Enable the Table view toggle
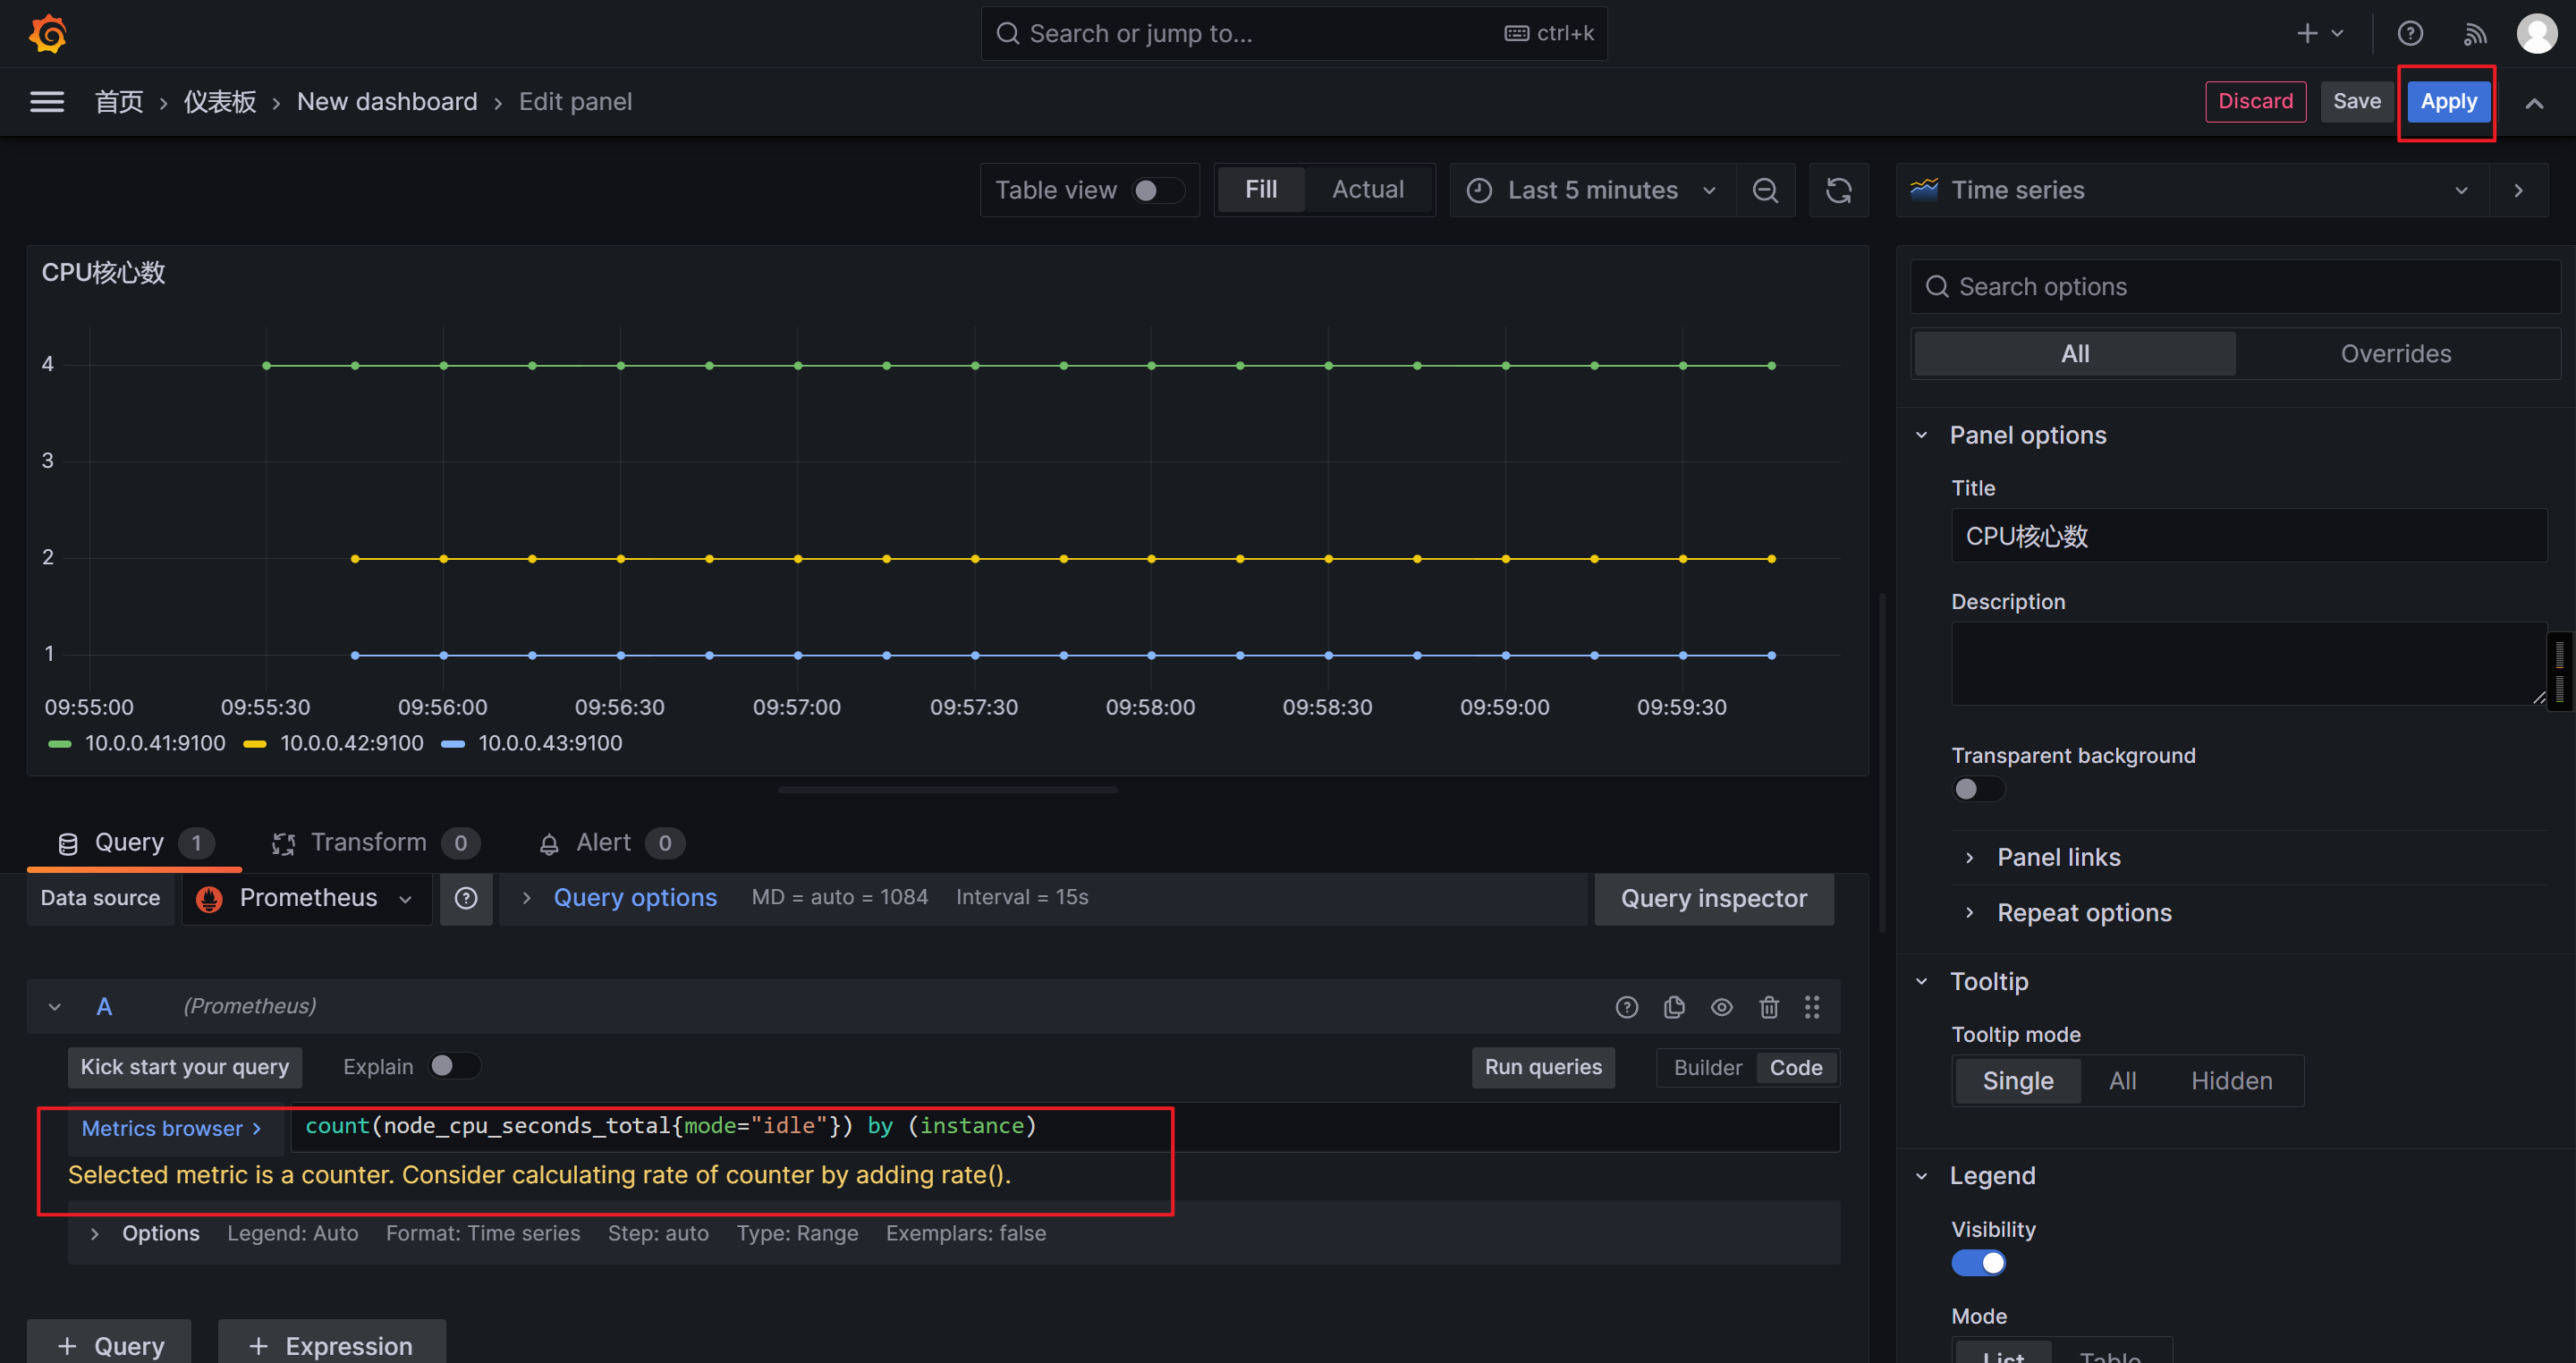 pyautogui.click(x=1157, y=190)
